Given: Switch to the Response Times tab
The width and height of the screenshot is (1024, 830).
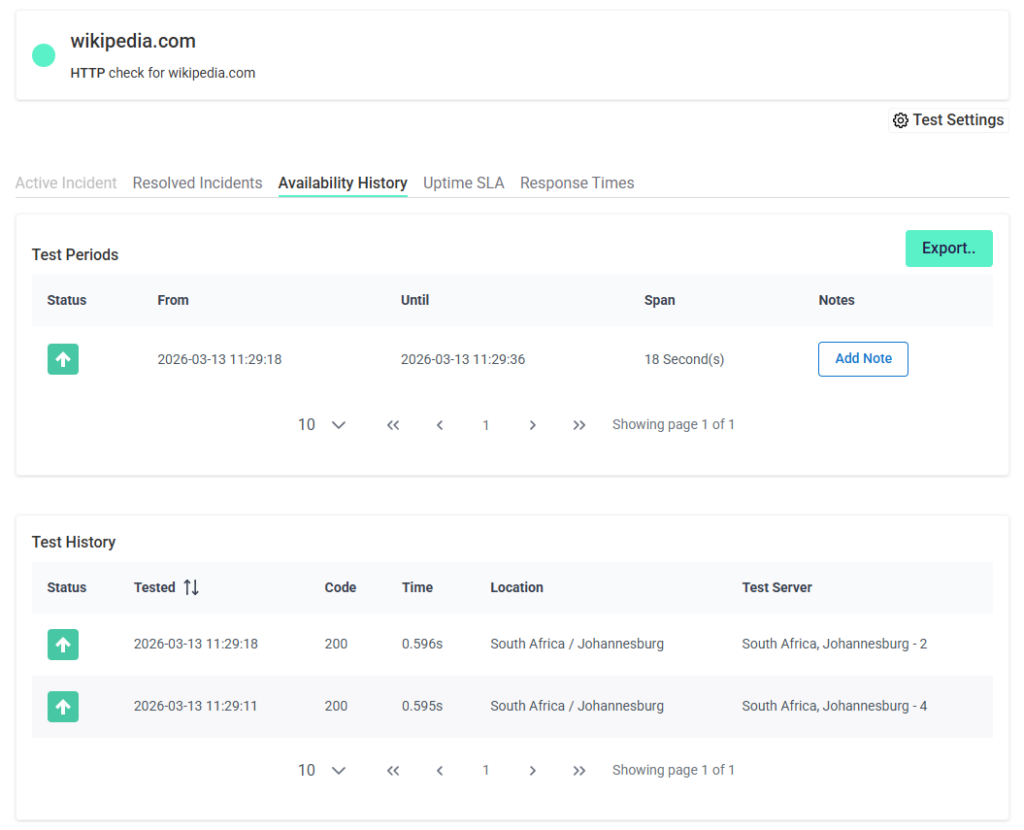Looking at the screenshot, I should [x=577, y=183].
